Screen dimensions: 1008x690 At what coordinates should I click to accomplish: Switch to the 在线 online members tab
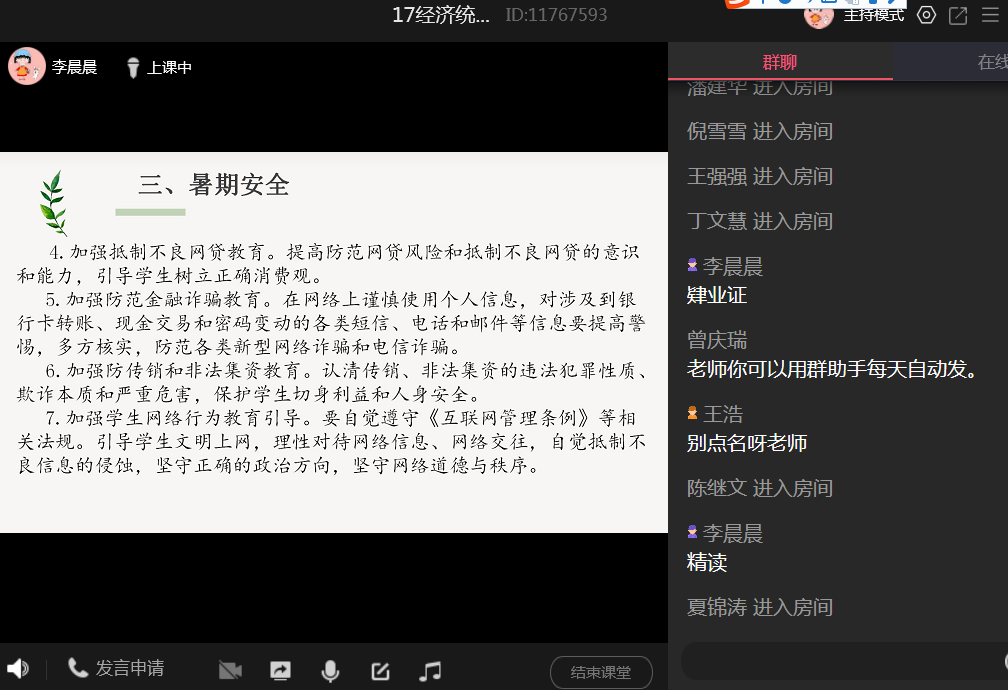[x=990, y=62]
